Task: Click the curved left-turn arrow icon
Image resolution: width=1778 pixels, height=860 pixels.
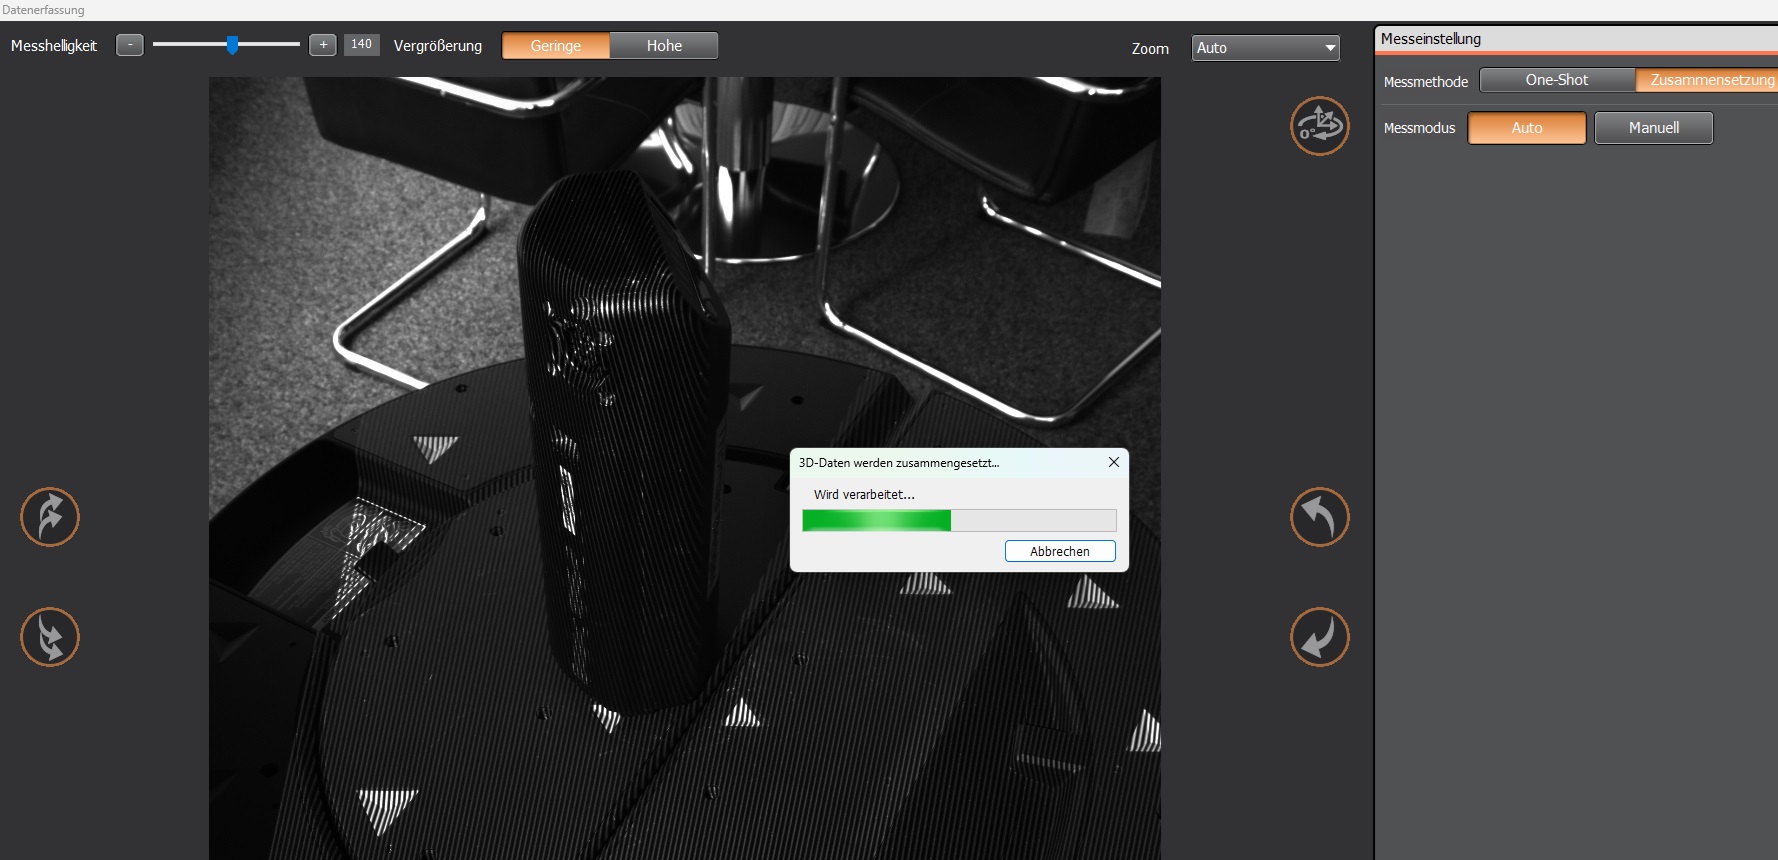Action: pyautogui.click(x=1319, y=517)
